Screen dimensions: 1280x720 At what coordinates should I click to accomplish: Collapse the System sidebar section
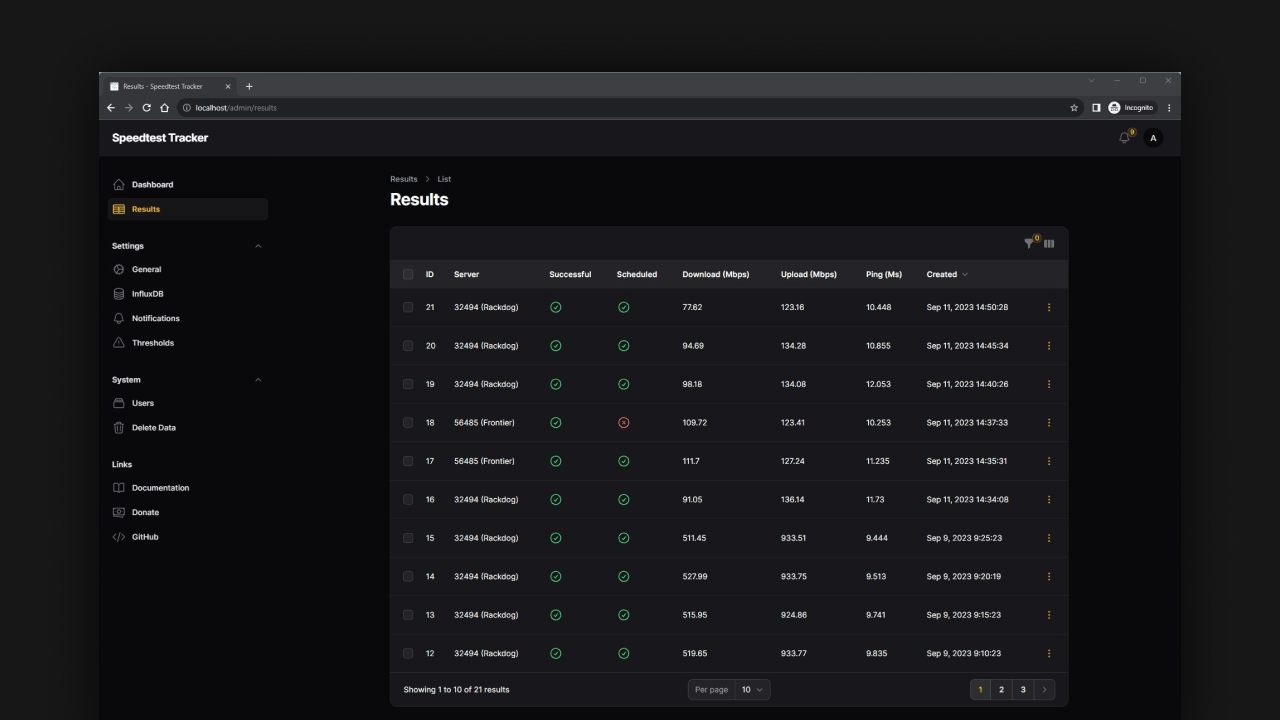[258, 380]
